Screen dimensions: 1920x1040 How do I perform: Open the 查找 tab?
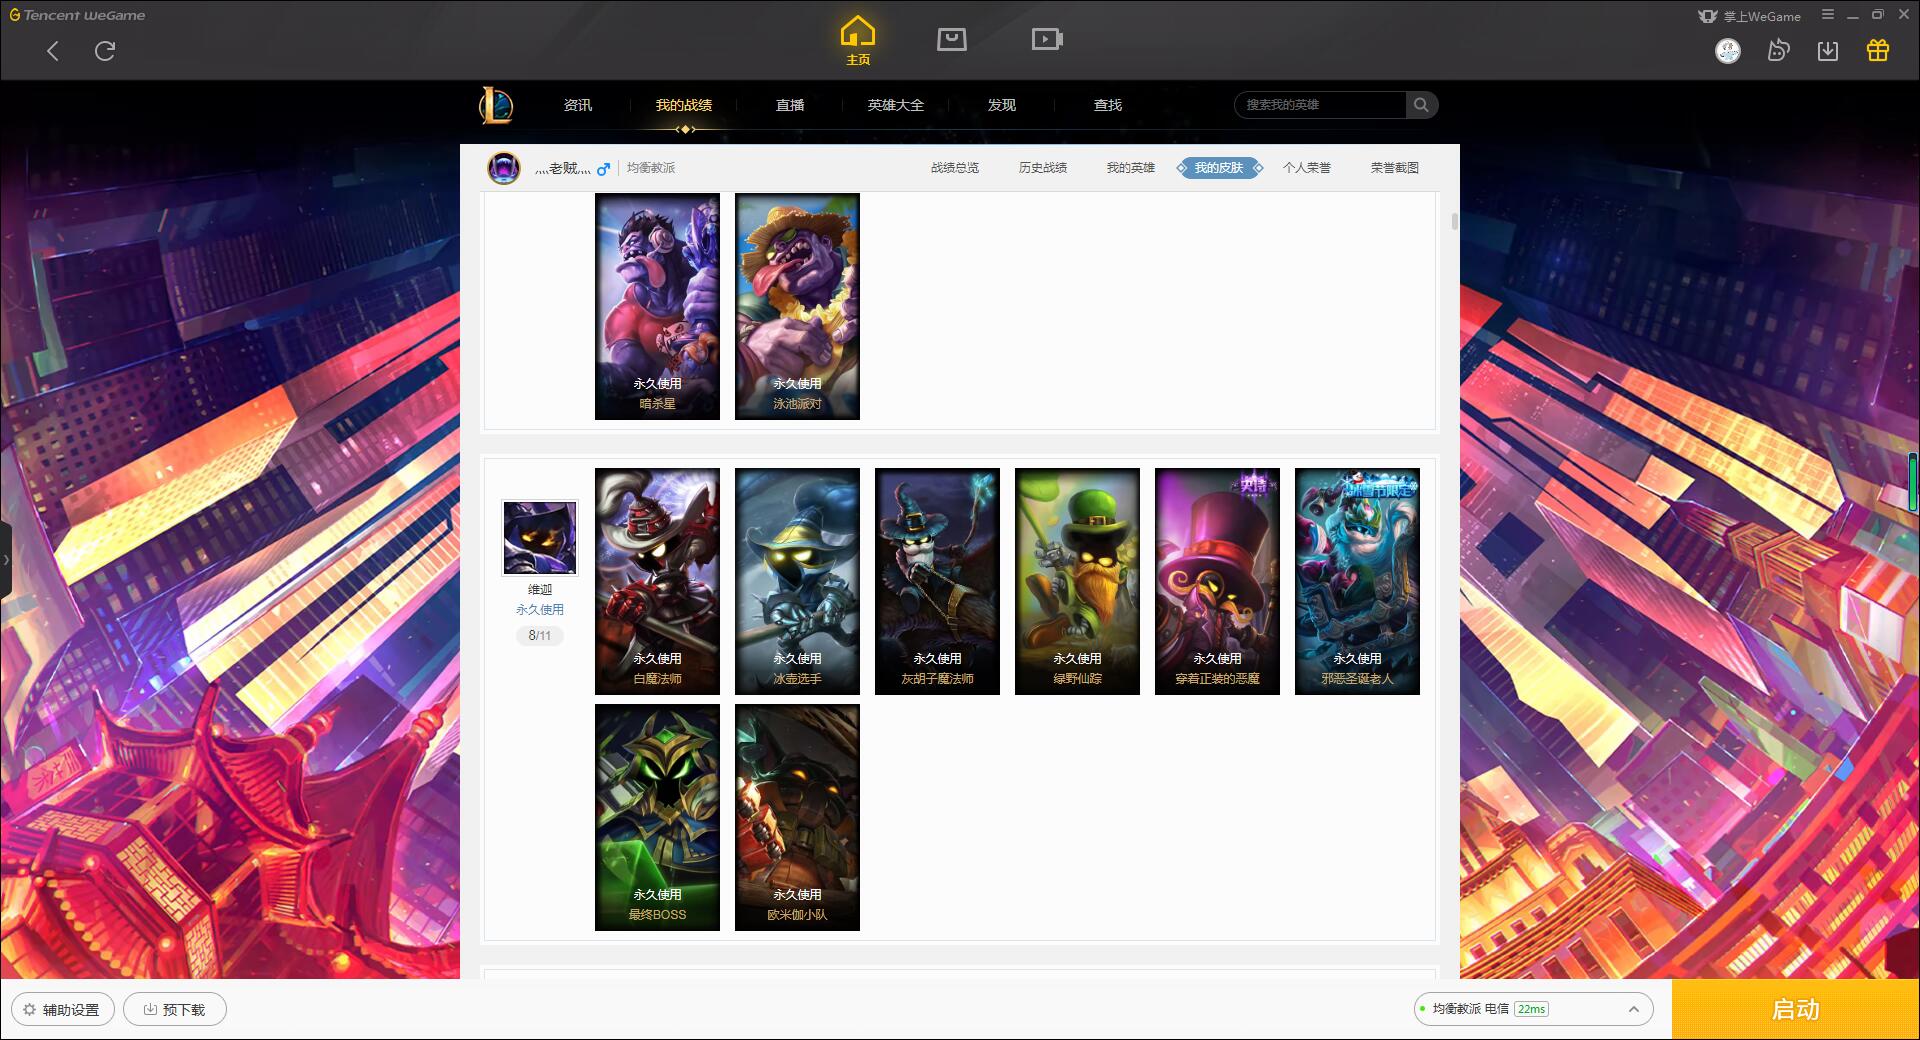coord(1108,105)
